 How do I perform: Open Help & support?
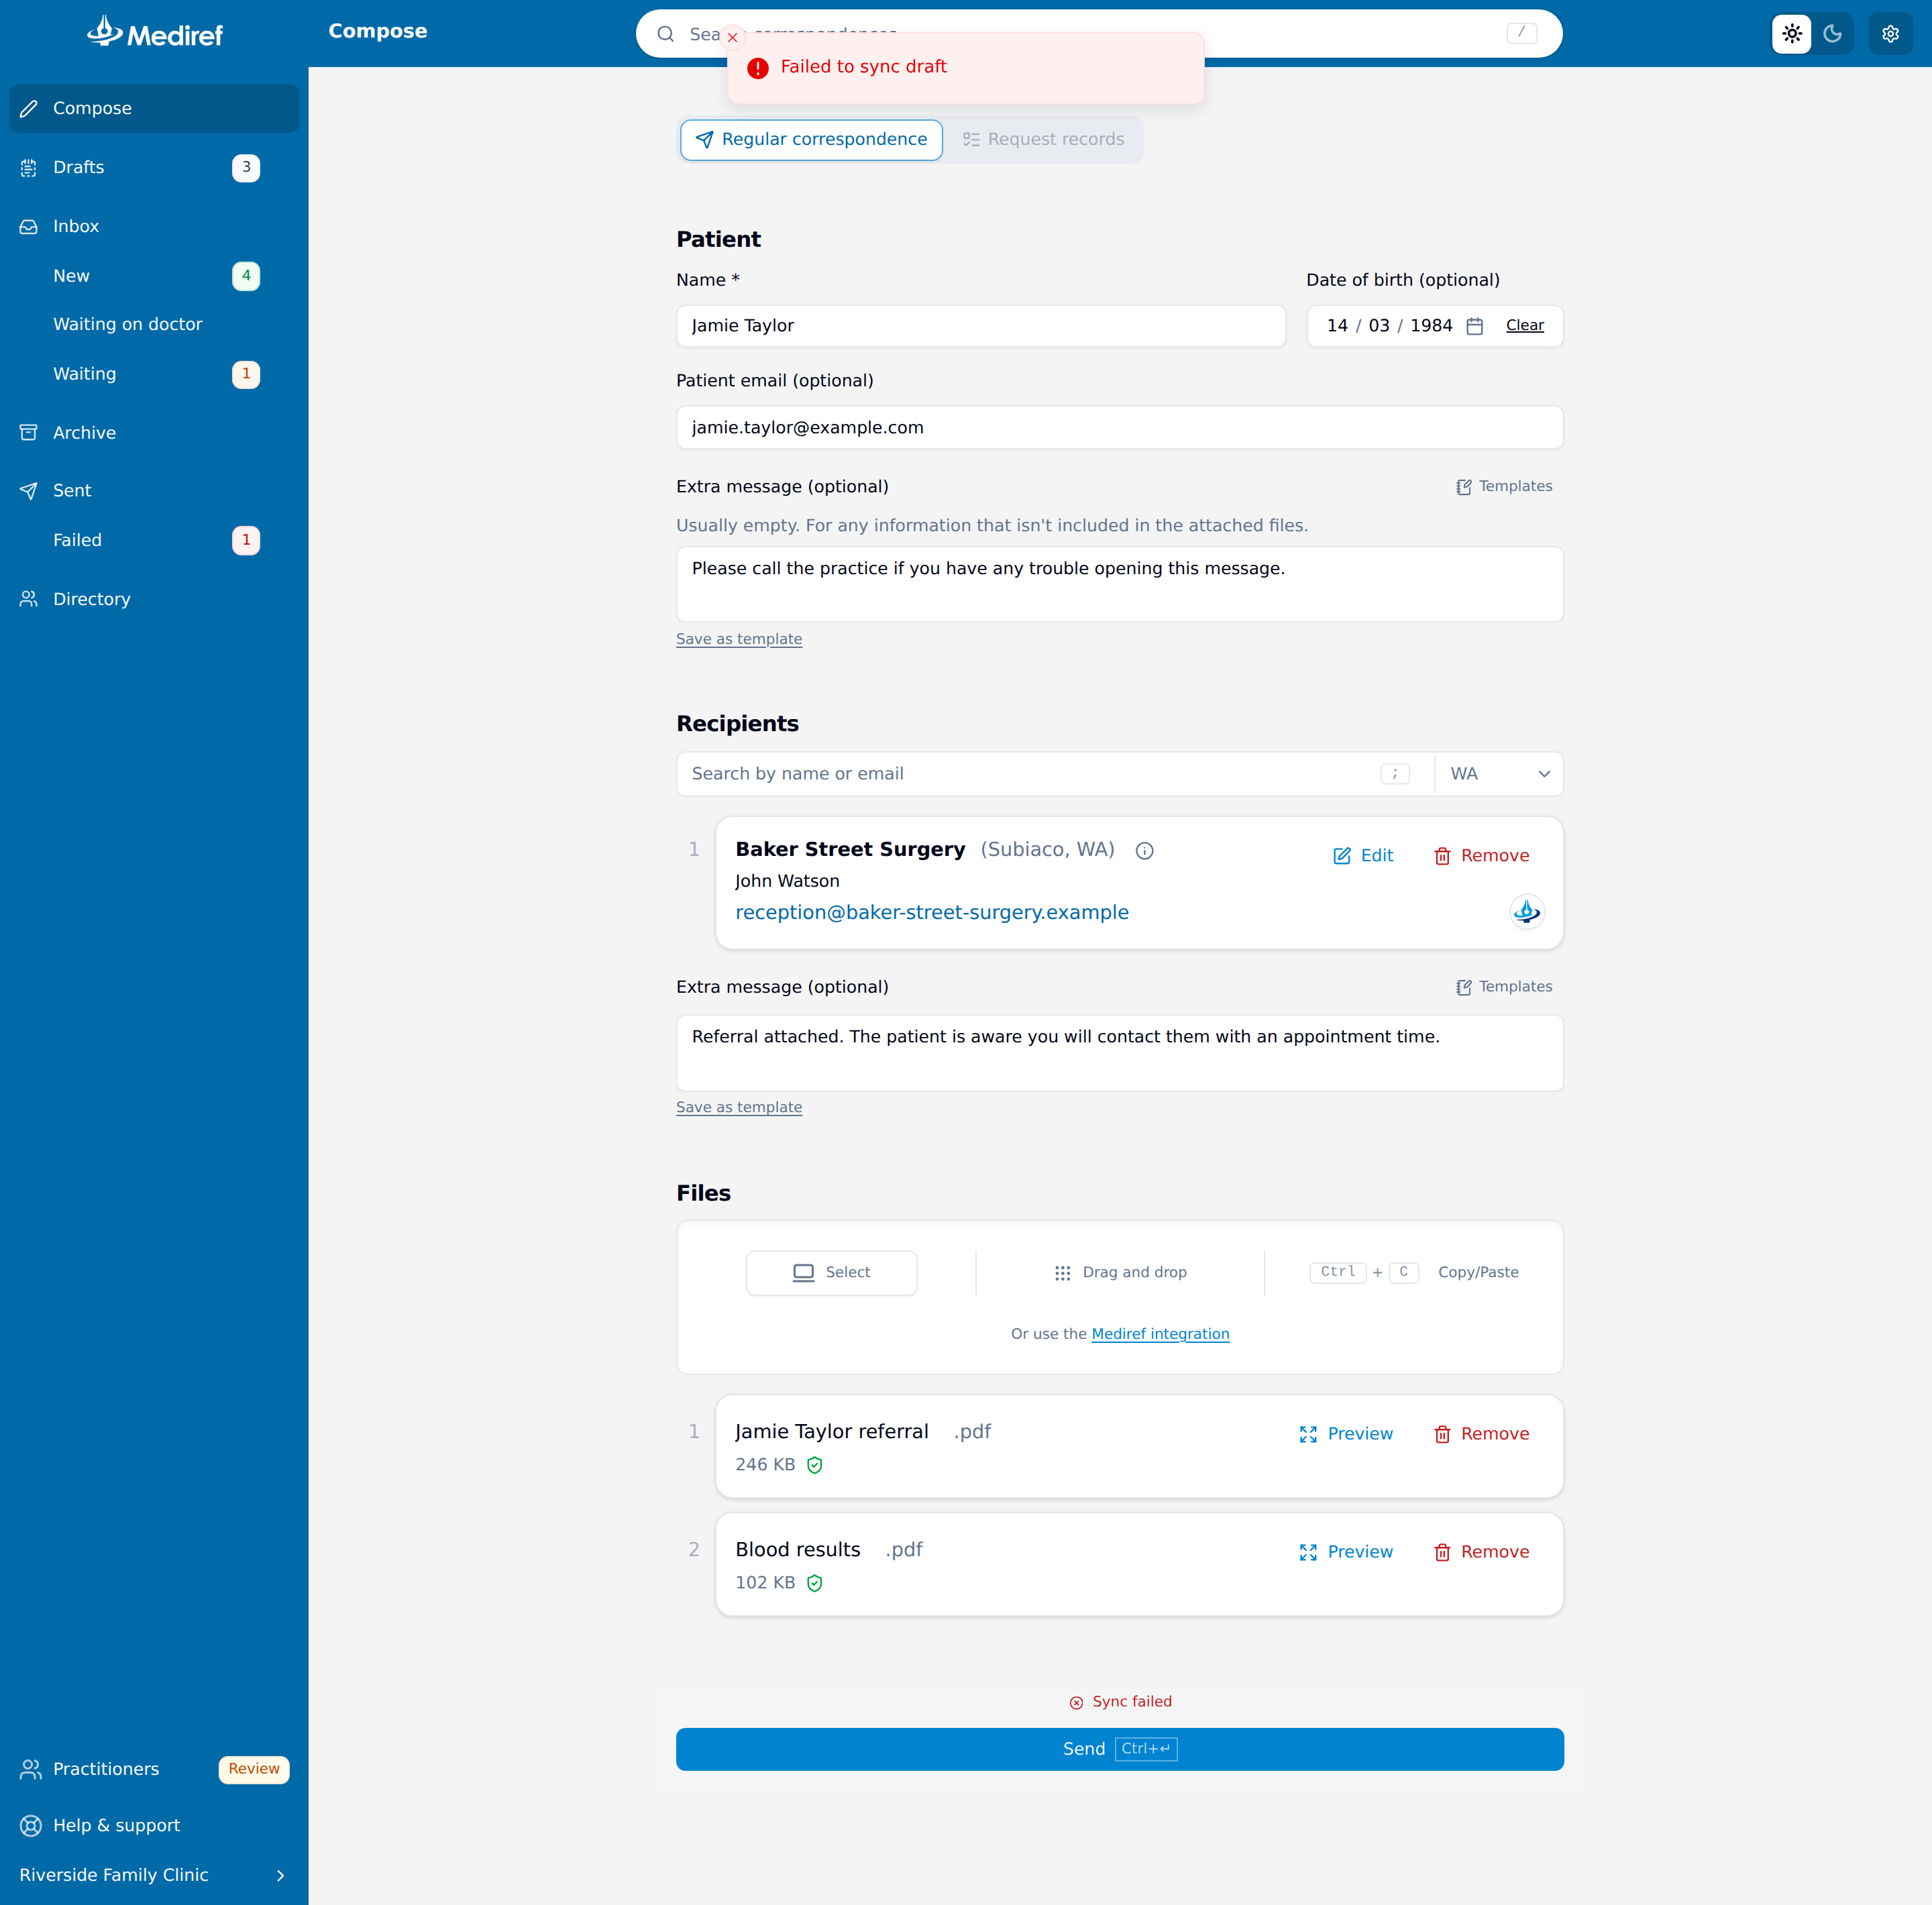(154, 1826)
